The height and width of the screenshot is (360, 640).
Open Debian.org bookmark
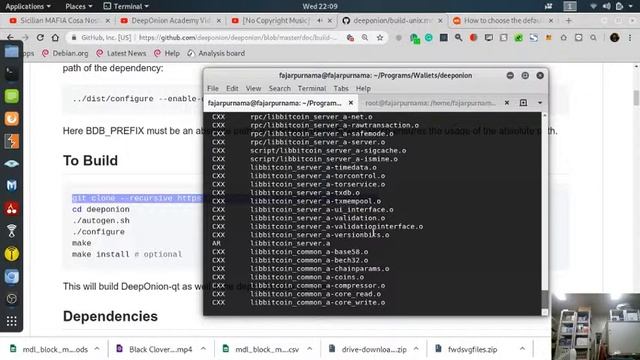pyautogui.click(x=65, y=53)
